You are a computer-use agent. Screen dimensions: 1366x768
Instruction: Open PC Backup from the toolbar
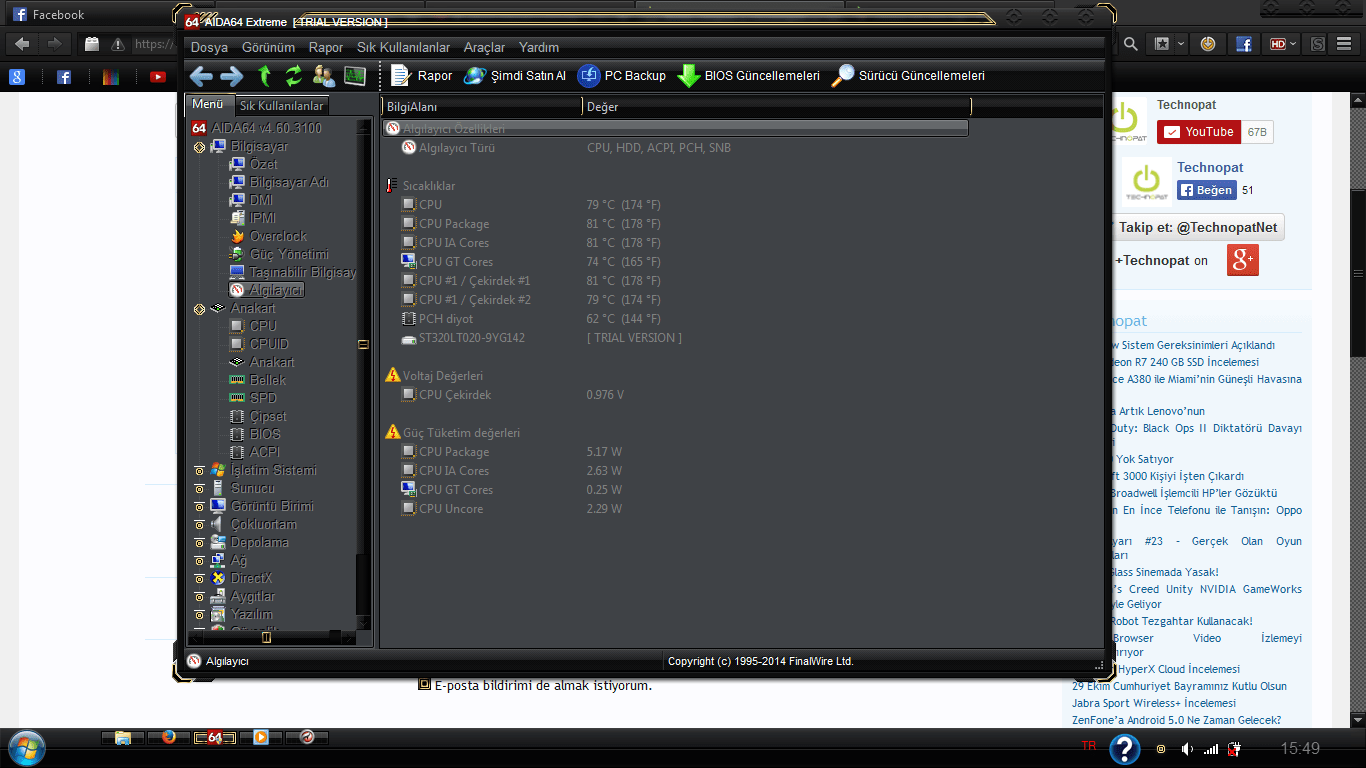[x=621, y=76]
